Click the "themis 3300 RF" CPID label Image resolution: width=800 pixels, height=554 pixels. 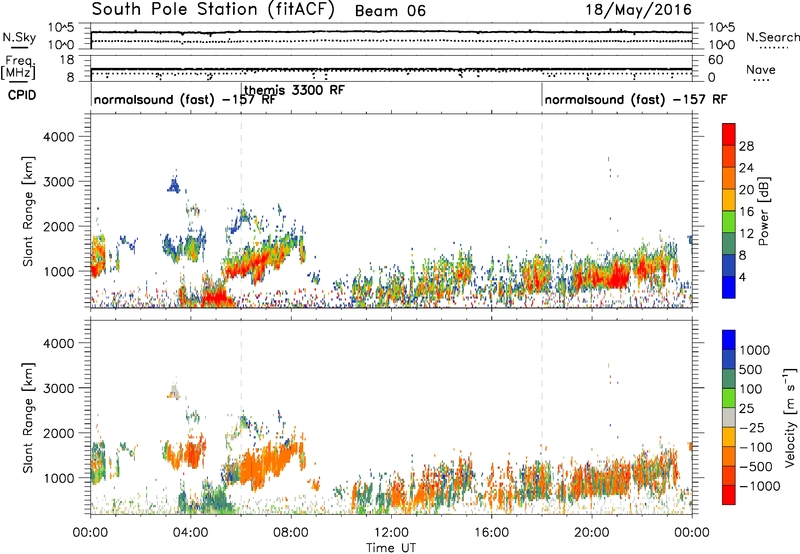pos(294,90)
